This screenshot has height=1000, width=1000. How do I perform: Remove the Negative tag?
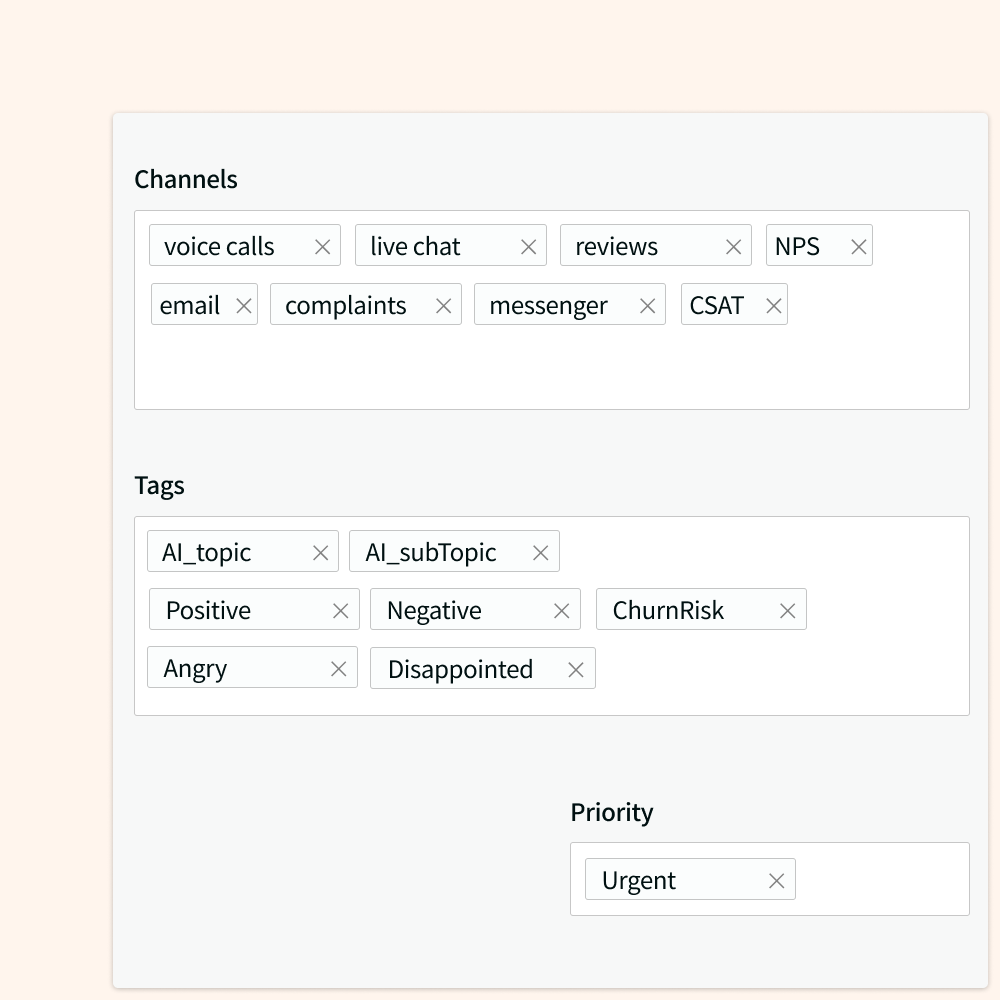click(561, 609)
